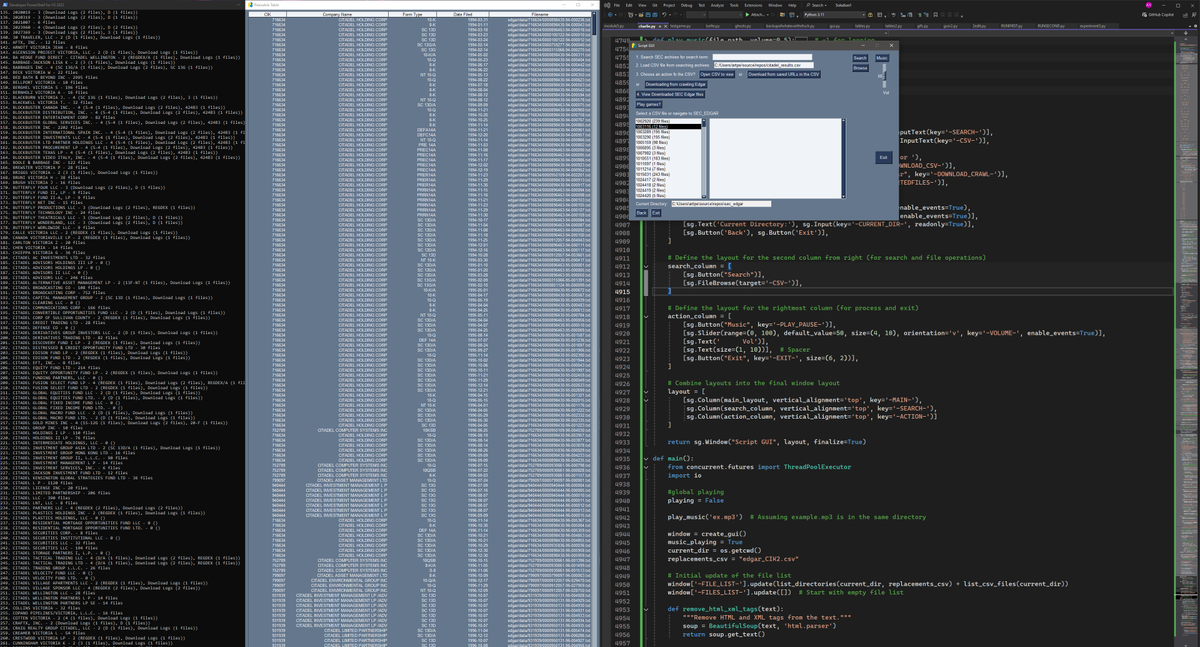Open the Analyze menu in Visual Studio

point(717,5)
